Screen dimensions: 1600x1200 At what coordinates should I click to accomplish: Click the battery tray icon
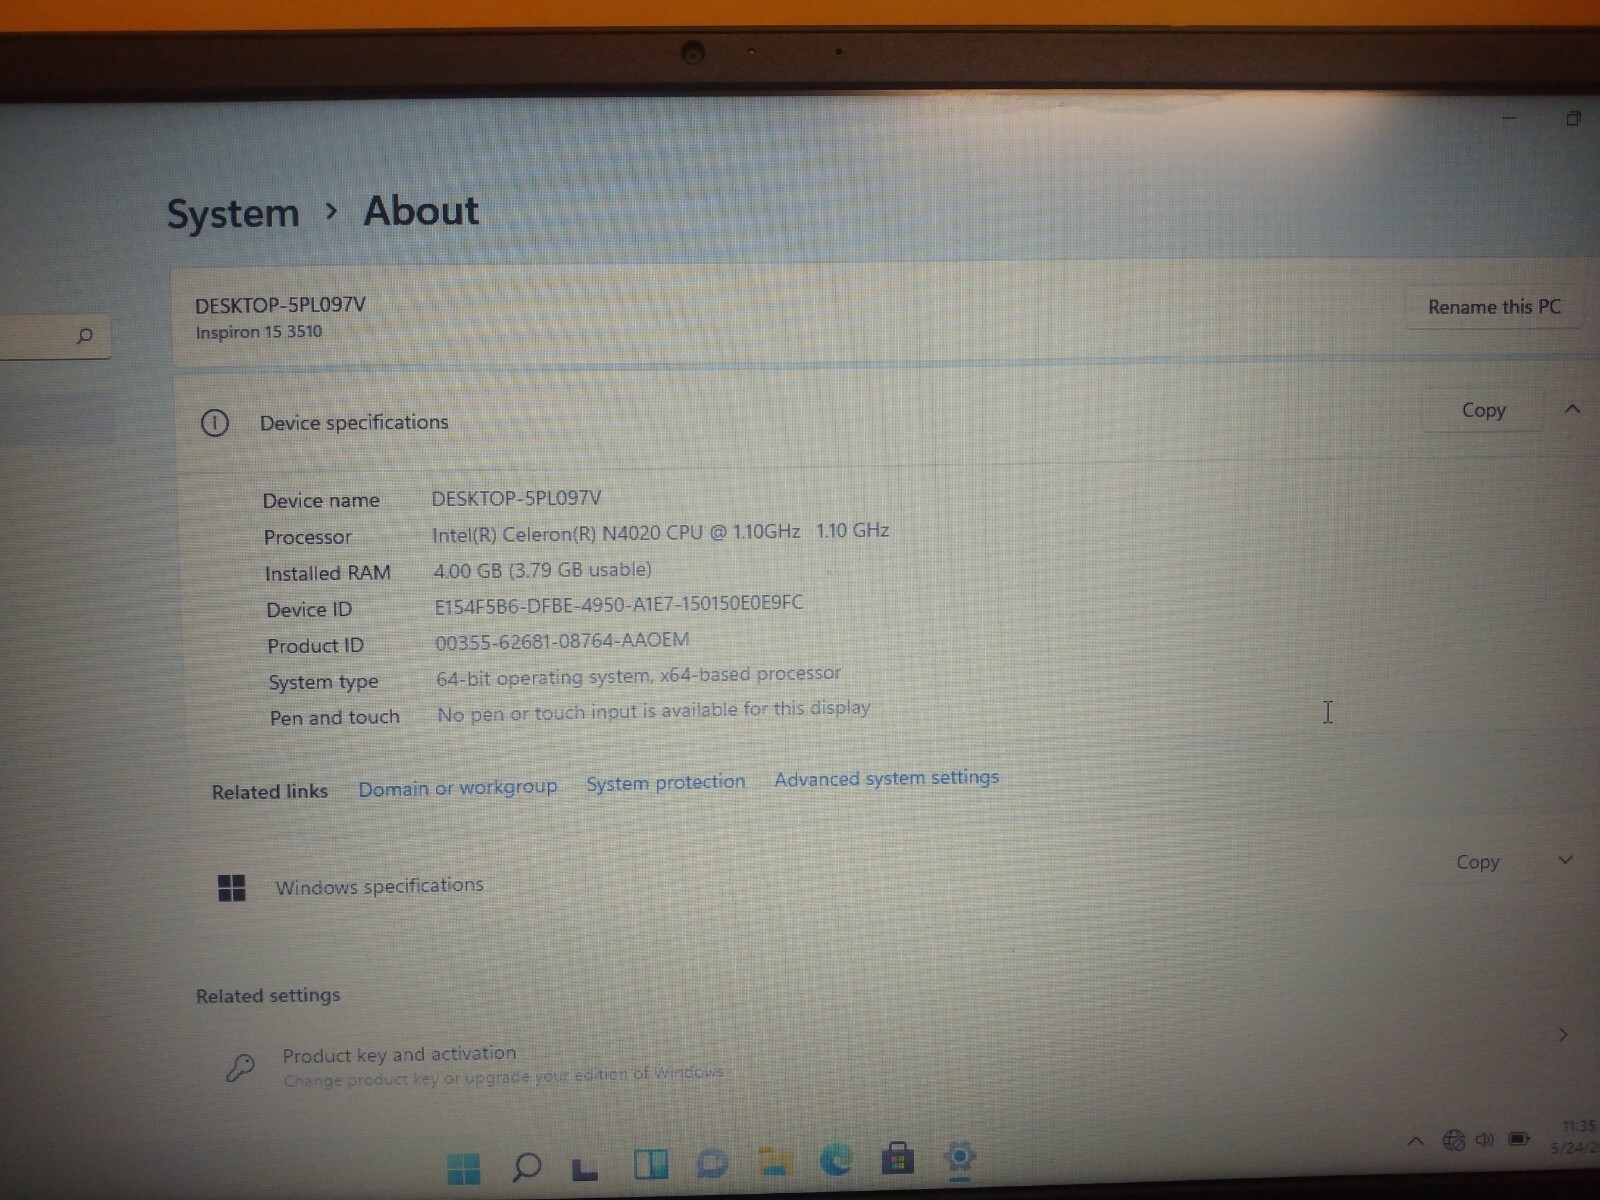pos(1519,1138)
